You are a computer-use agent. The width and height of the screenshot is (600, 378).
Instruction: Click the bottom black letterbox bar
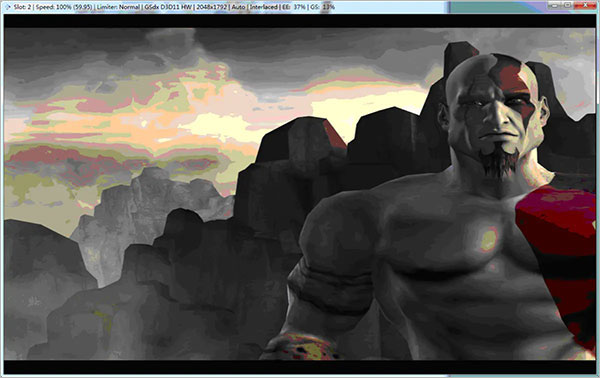pos(300,367)
